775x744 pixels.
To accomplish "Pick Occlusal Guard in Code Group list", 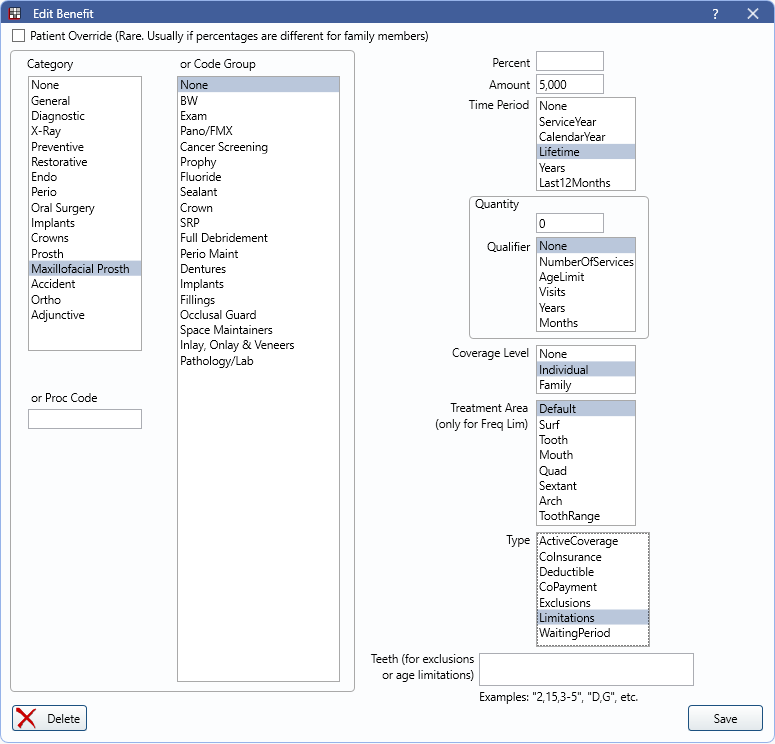I will click(216, 314).
